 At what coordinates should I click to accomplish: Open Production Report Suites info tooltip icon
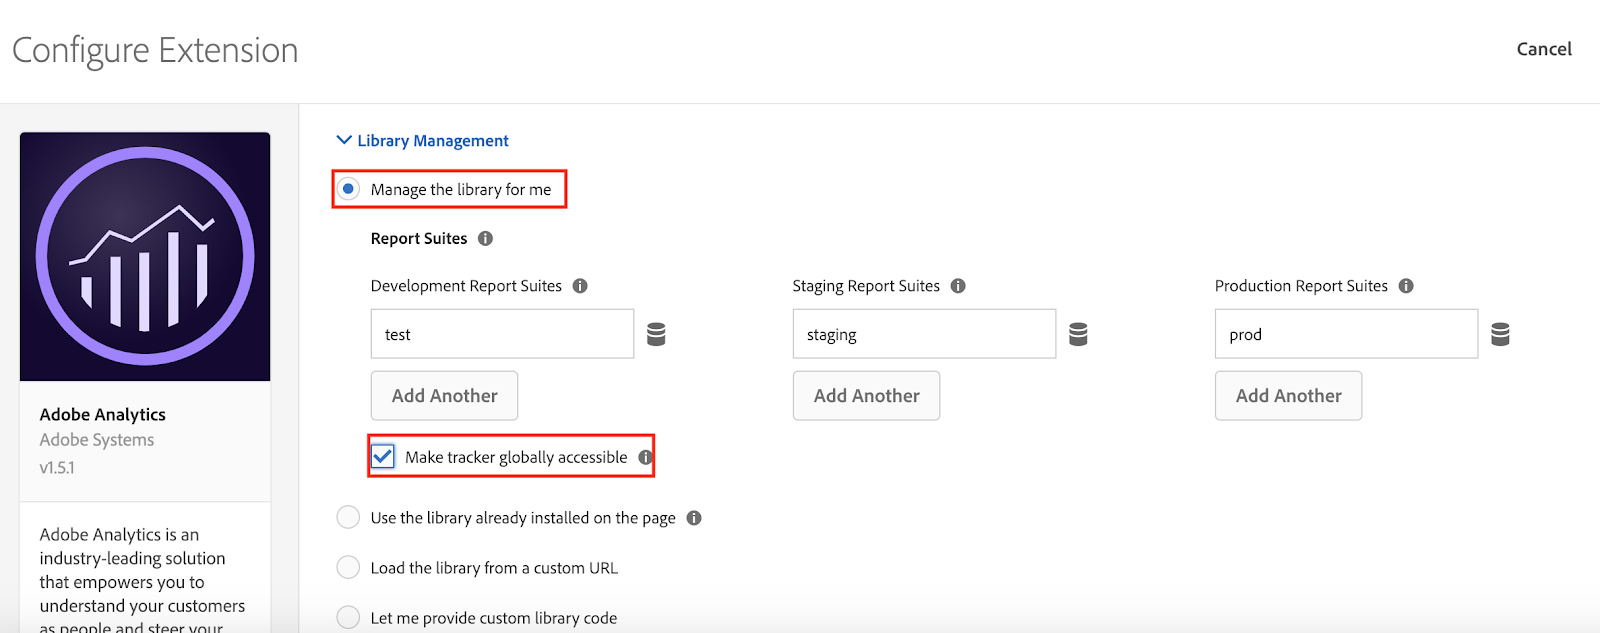(1406, 286)
